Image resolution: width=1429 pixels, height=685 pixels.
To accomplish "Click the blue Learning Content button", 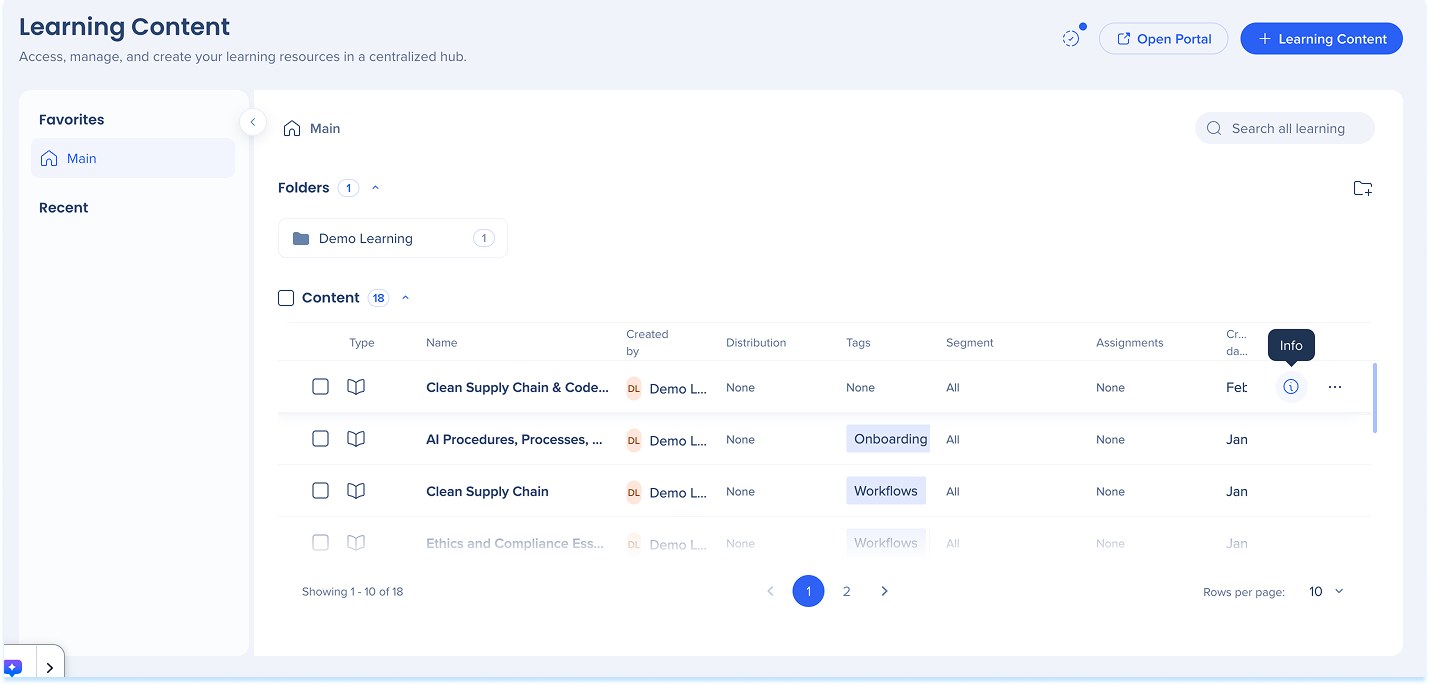I will pos(1321,39).
